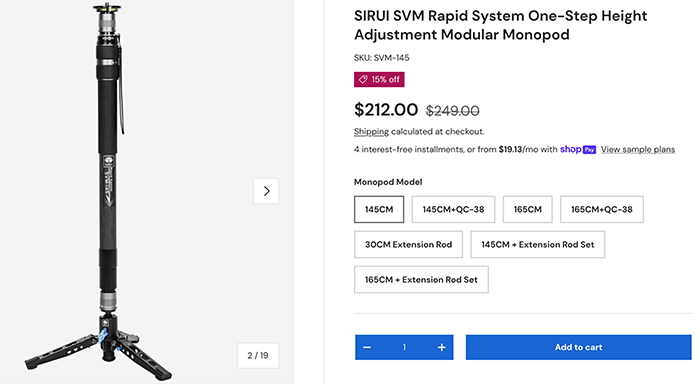
Task: View sample plans for installments
Action: pos(638,150)
